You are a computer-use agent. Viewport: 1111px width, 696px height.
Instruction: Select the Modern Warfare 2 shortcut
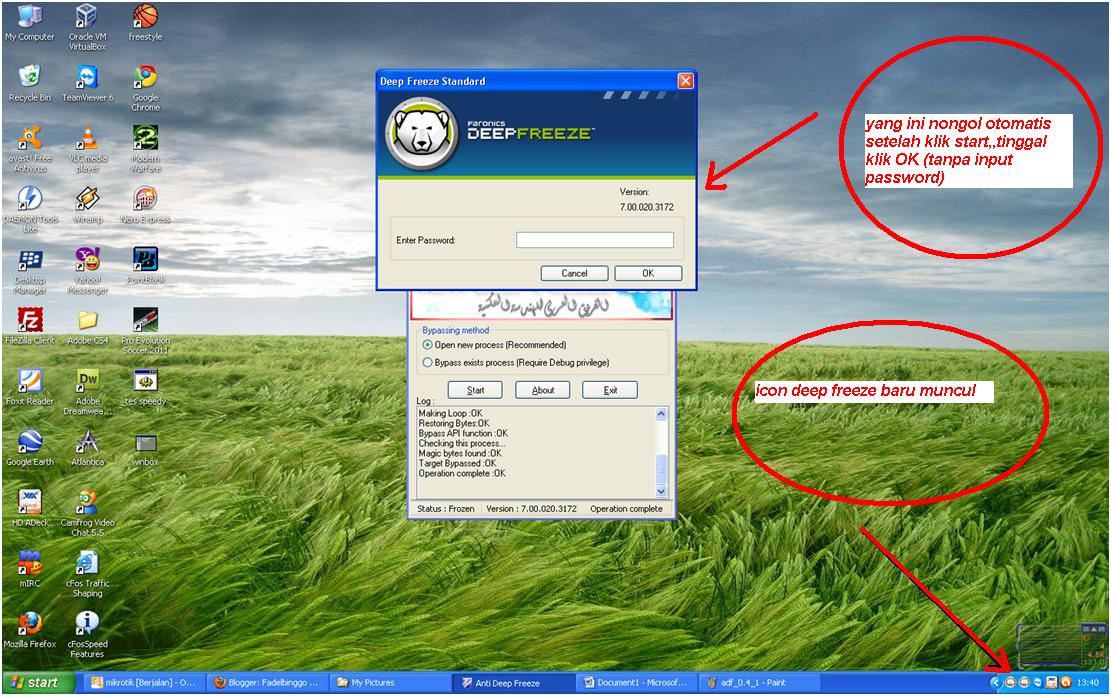point(145,149)
